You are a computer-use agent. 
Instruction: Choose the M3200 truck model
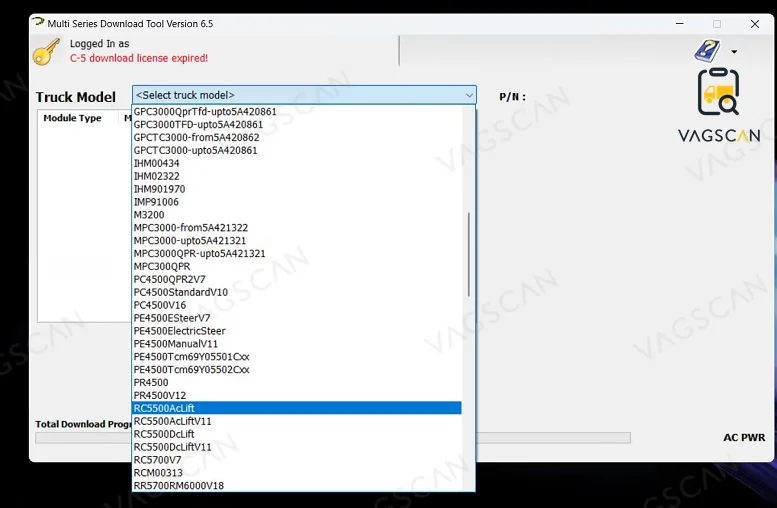coord(297,215)
